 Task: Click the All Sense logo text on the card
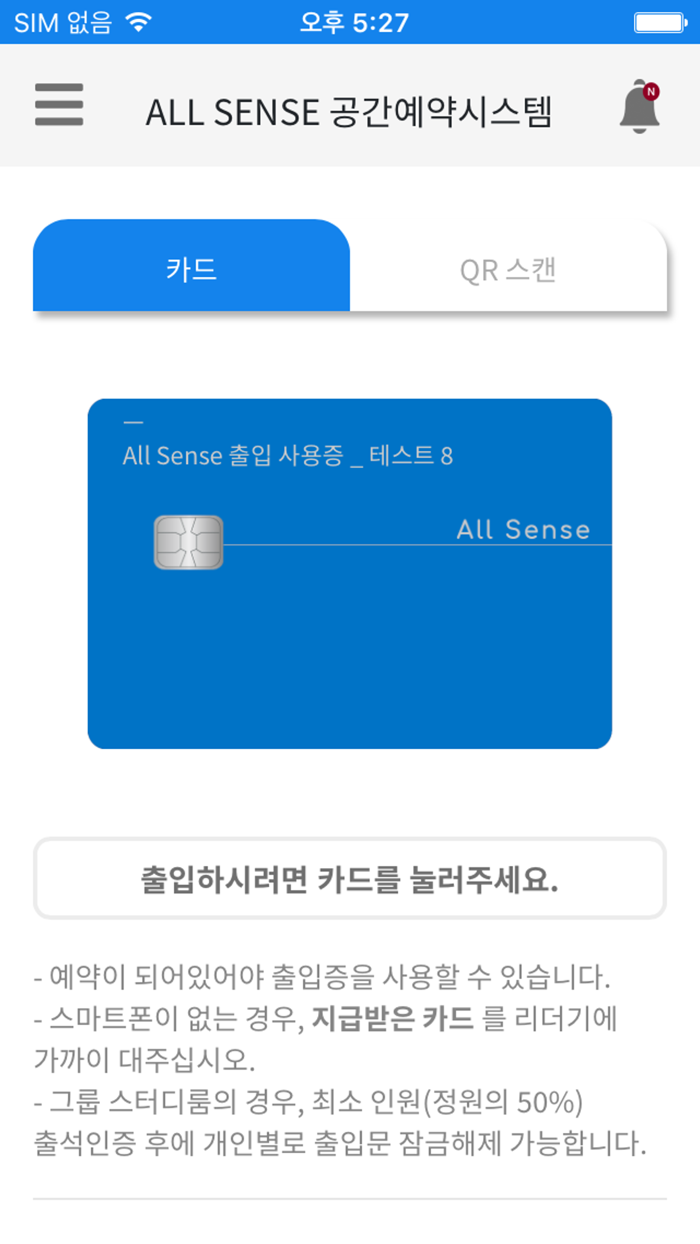click(524, 530)
